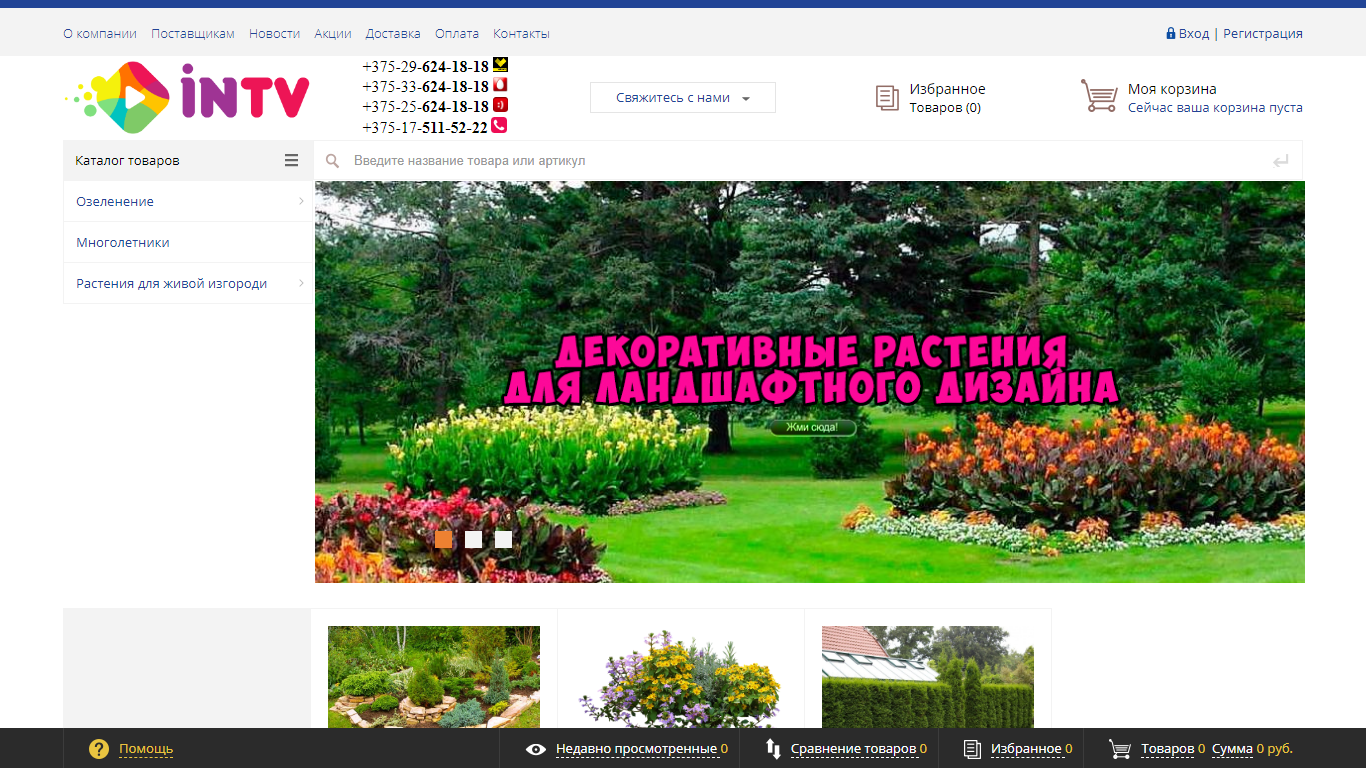Expand Растения для живой изгороди arrow
Image resolution: width=1366 pixels, height=768 pixels.
coord(301,283)
